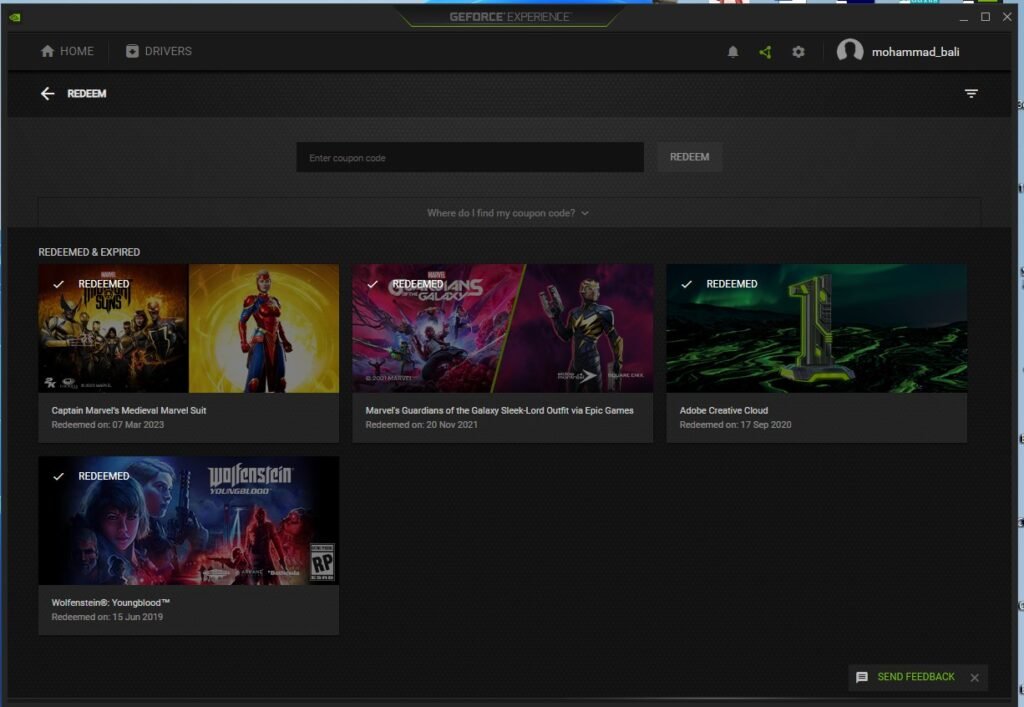The height and width of the screenshot is (707, 1024).
Task: Dismiss the feedback prompt with the X
Action: click(975, 677)
